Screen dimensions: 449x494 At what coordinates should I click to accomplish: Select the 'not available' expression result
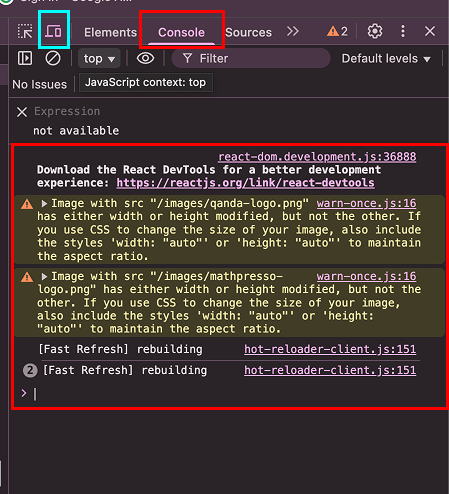click(x=76, y=130)
